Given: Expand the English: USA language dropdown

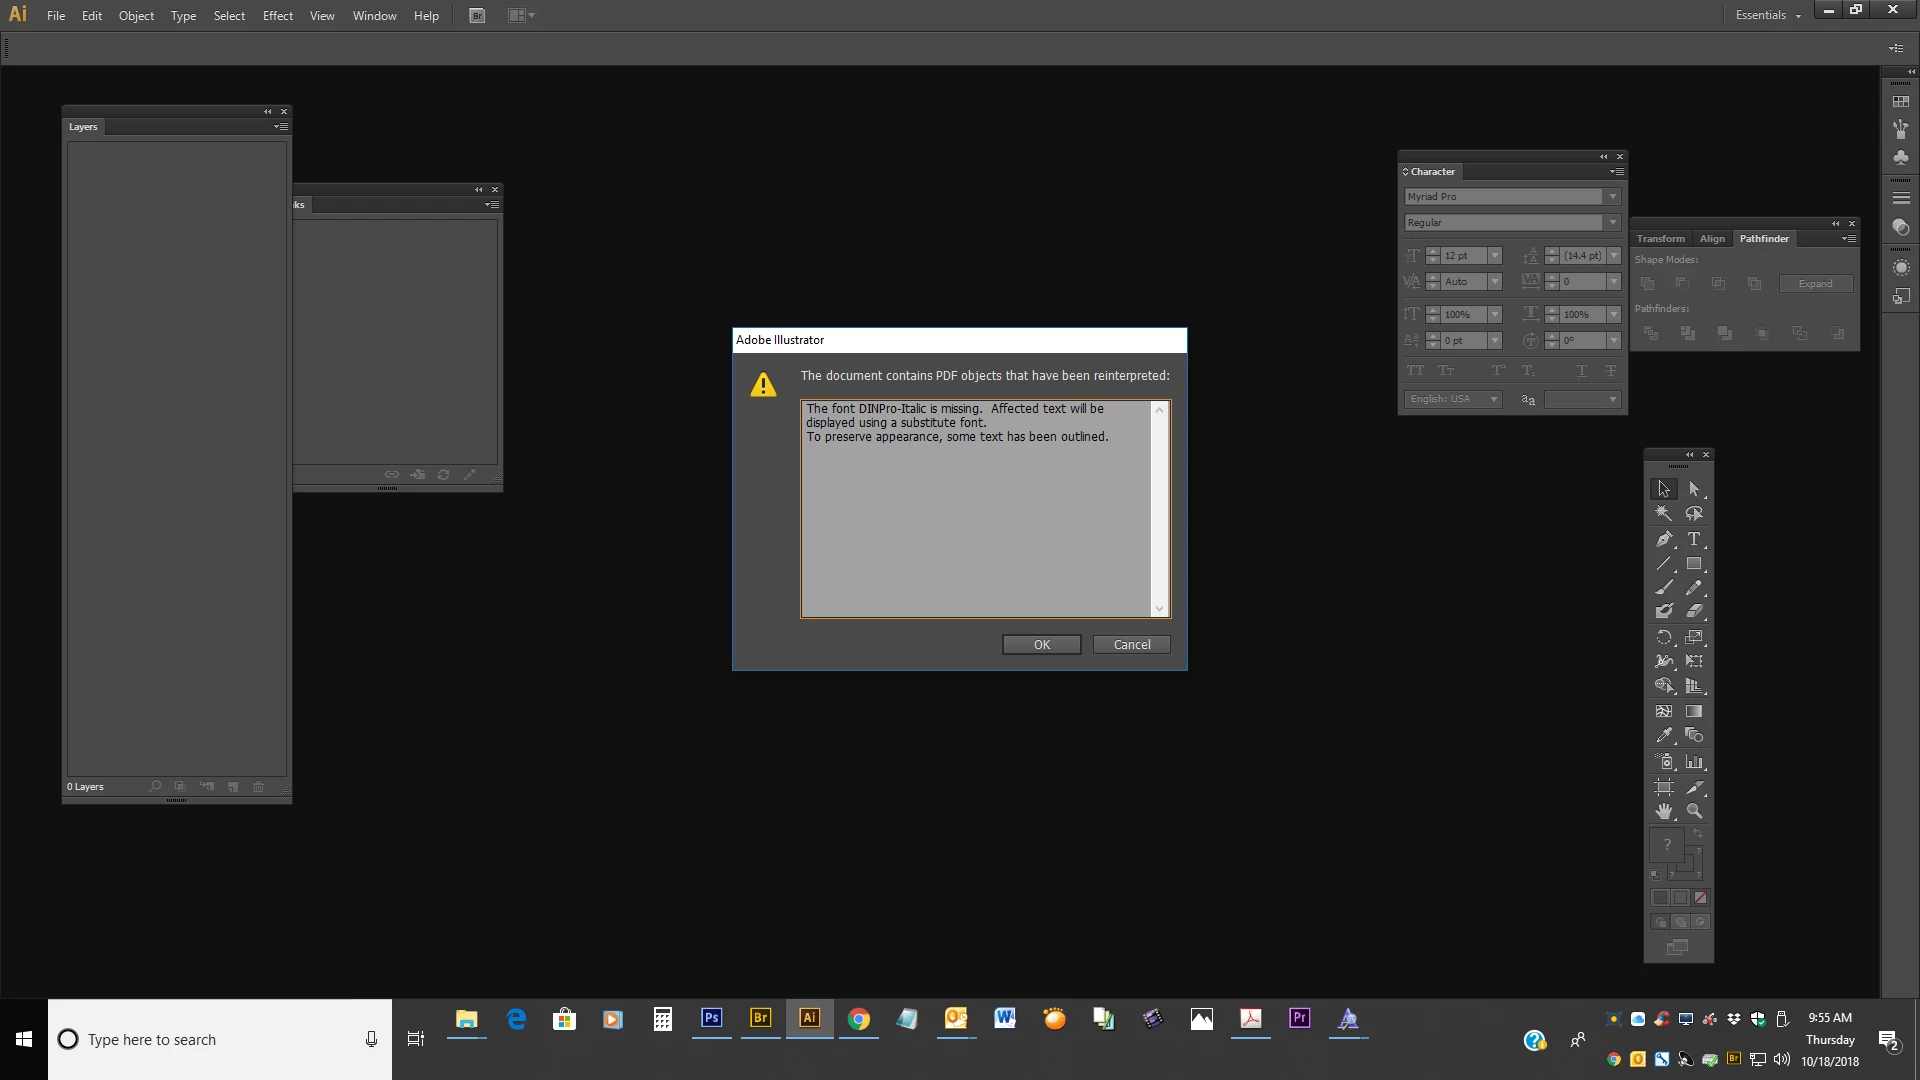Looking at the screenshot, I should pos(1493,399).
